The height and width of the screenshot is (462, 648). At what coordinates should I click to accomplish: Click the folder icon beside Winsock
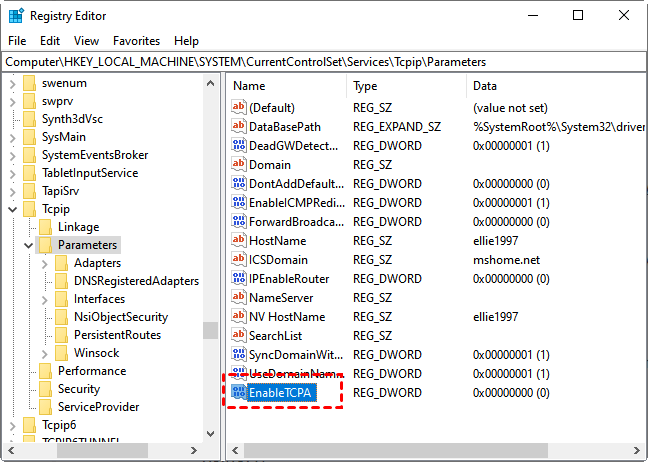60,353
